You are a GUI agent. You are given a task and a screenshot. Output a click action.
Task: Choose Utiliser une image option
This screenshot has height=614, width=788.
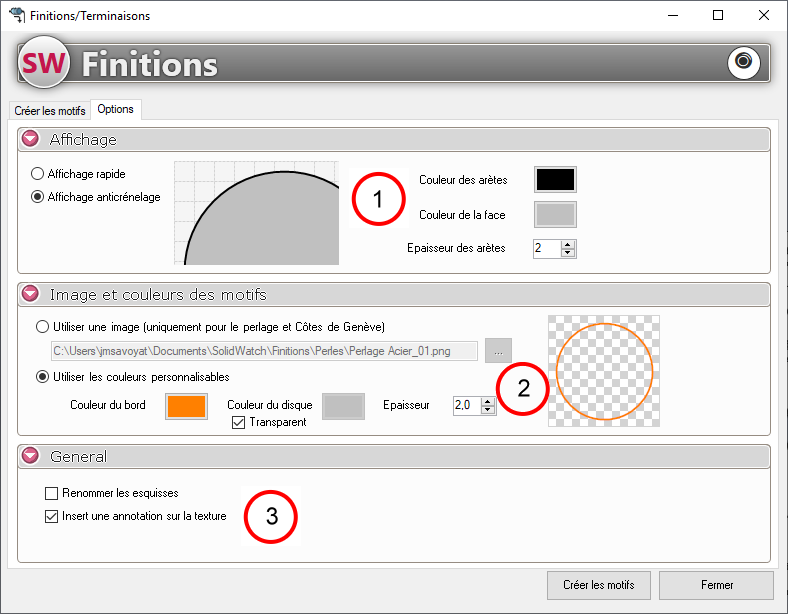[42, 327]
